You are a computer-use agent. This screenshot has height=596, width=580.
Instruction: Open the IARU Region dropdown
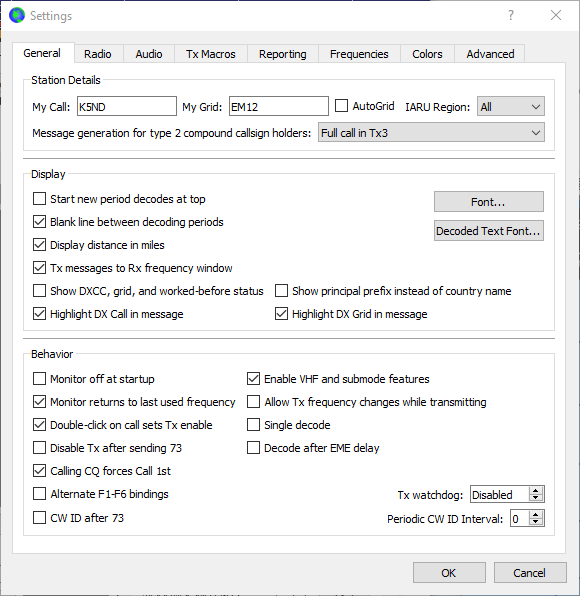511,106
